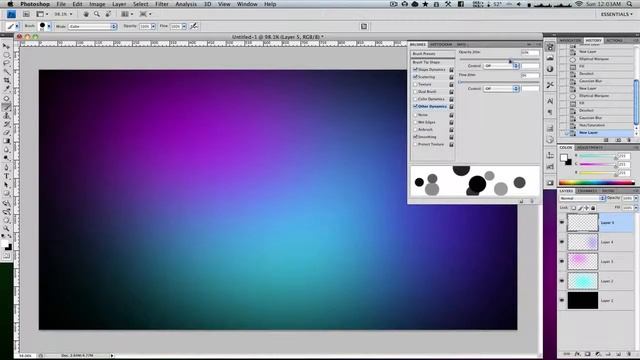
Task: Switch to the Actions tab
Action: click(x=614, y=40)
